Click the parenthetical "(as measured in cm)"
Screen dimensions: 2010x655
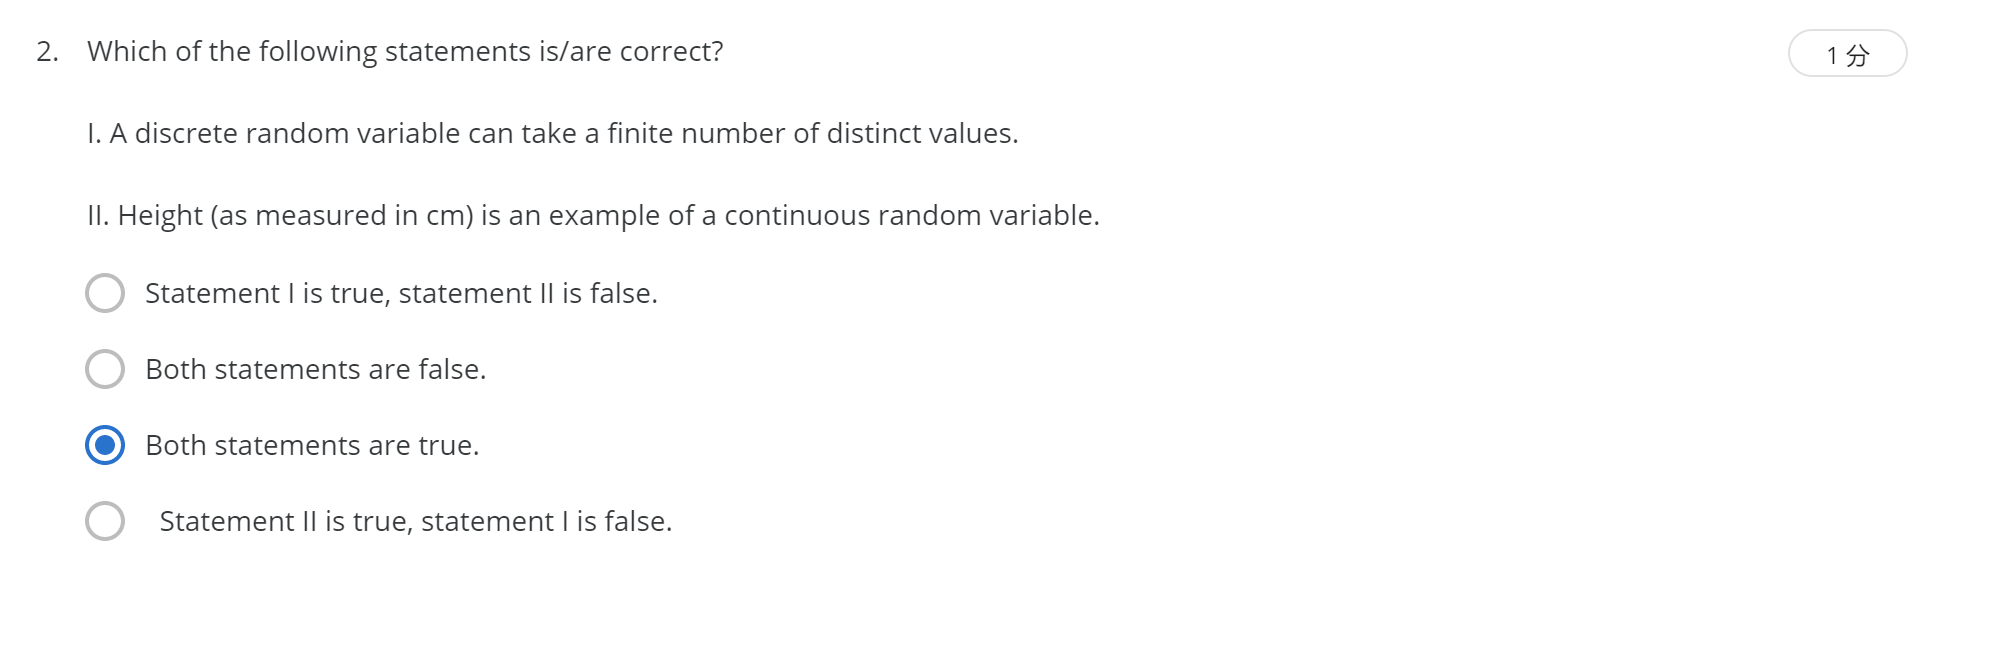tap(342, 216)
